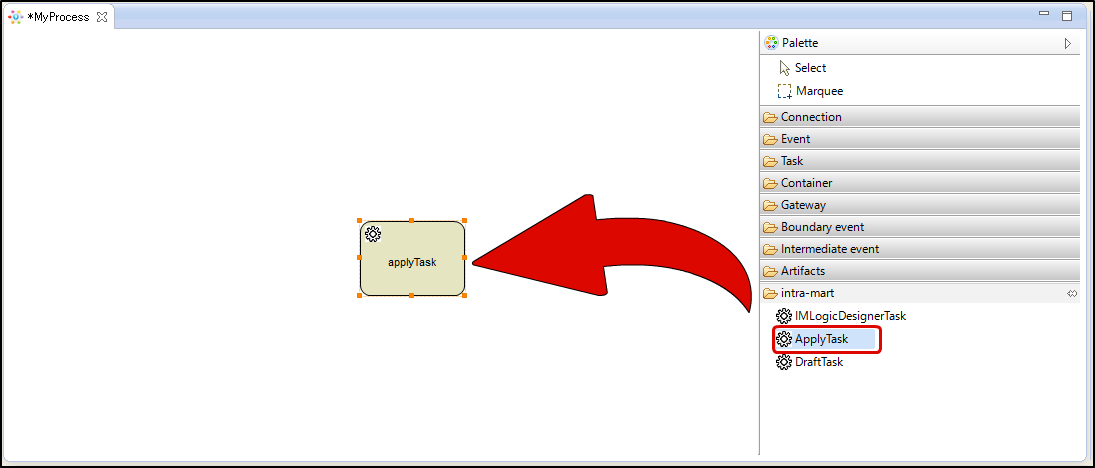Expand the Gateway palette drawer

point(920,205)
